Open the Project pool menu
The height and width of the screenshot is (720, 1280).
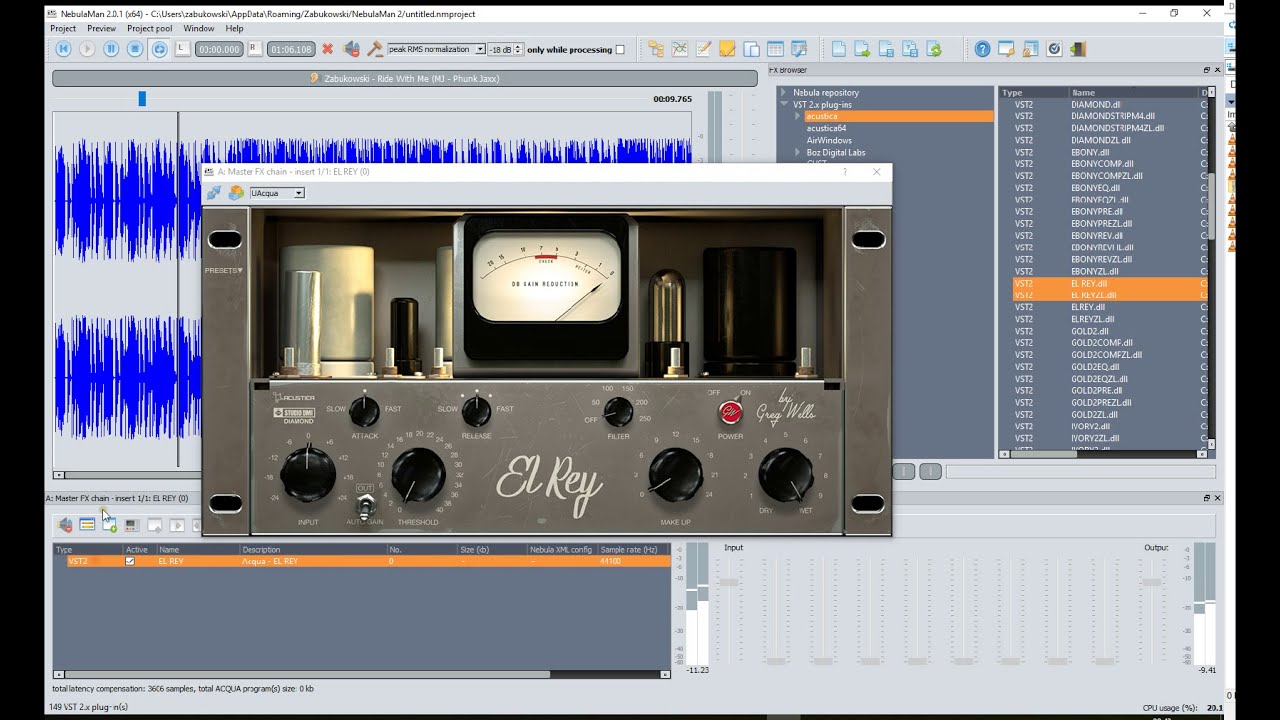(149, 29)
